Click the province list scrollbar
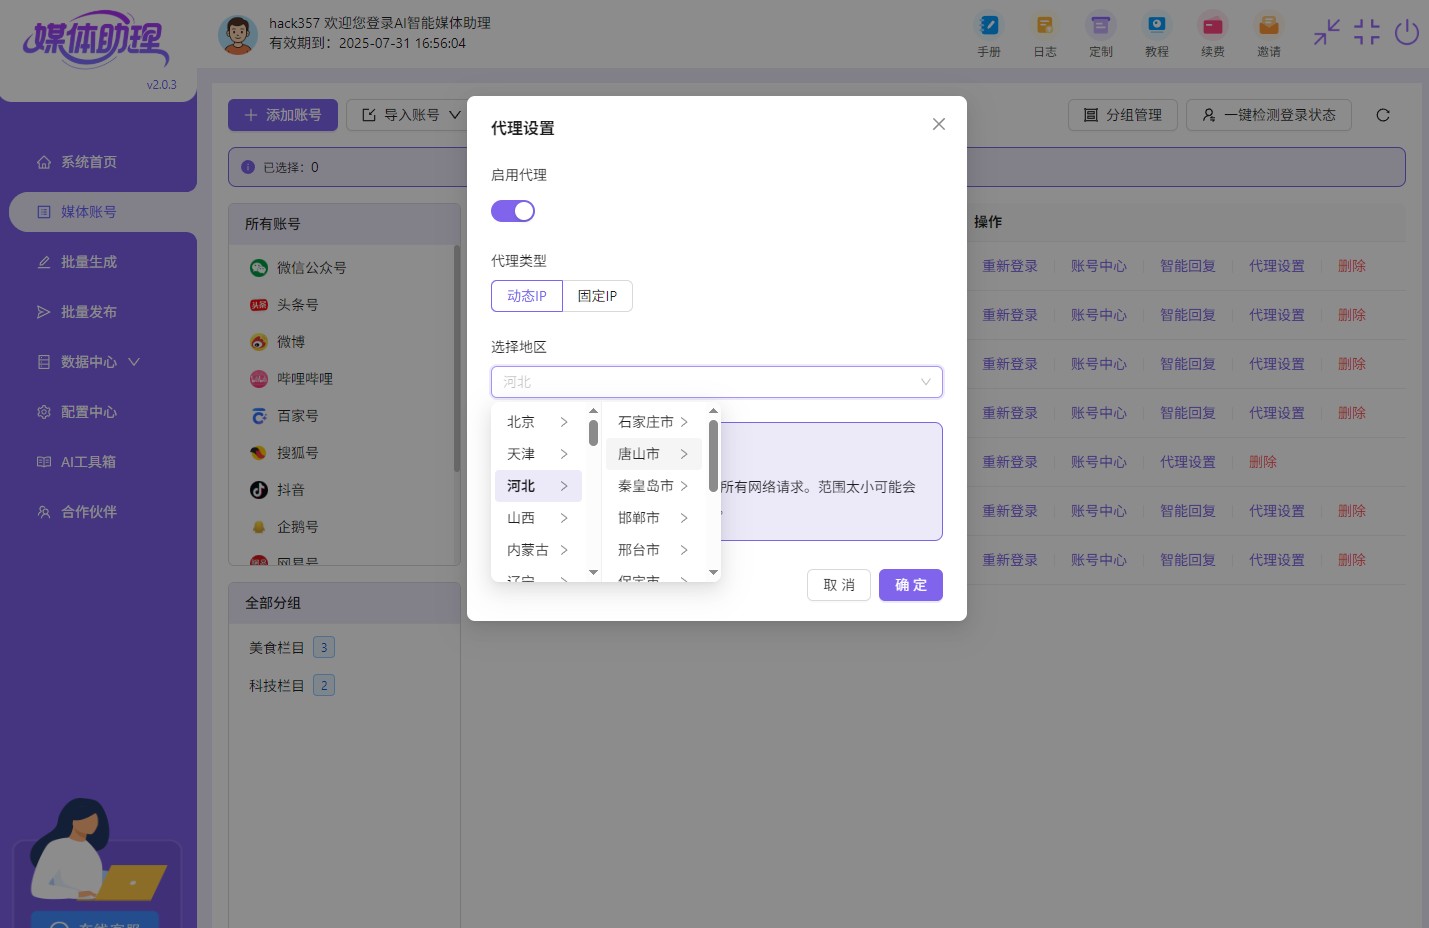This screenshot has height=928, width=1429. [x=593, y=433]
